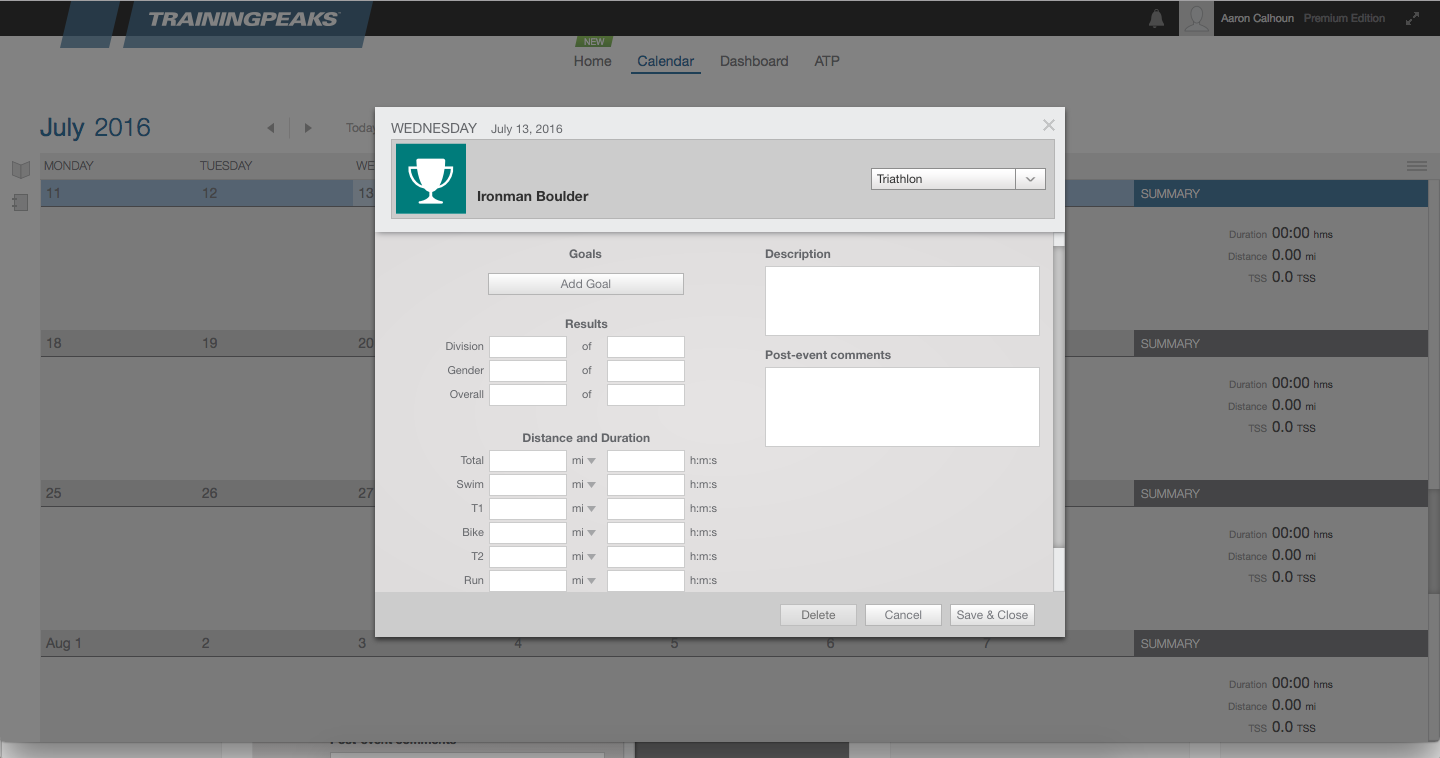Click the July 2016 month heading

point(95,128)
